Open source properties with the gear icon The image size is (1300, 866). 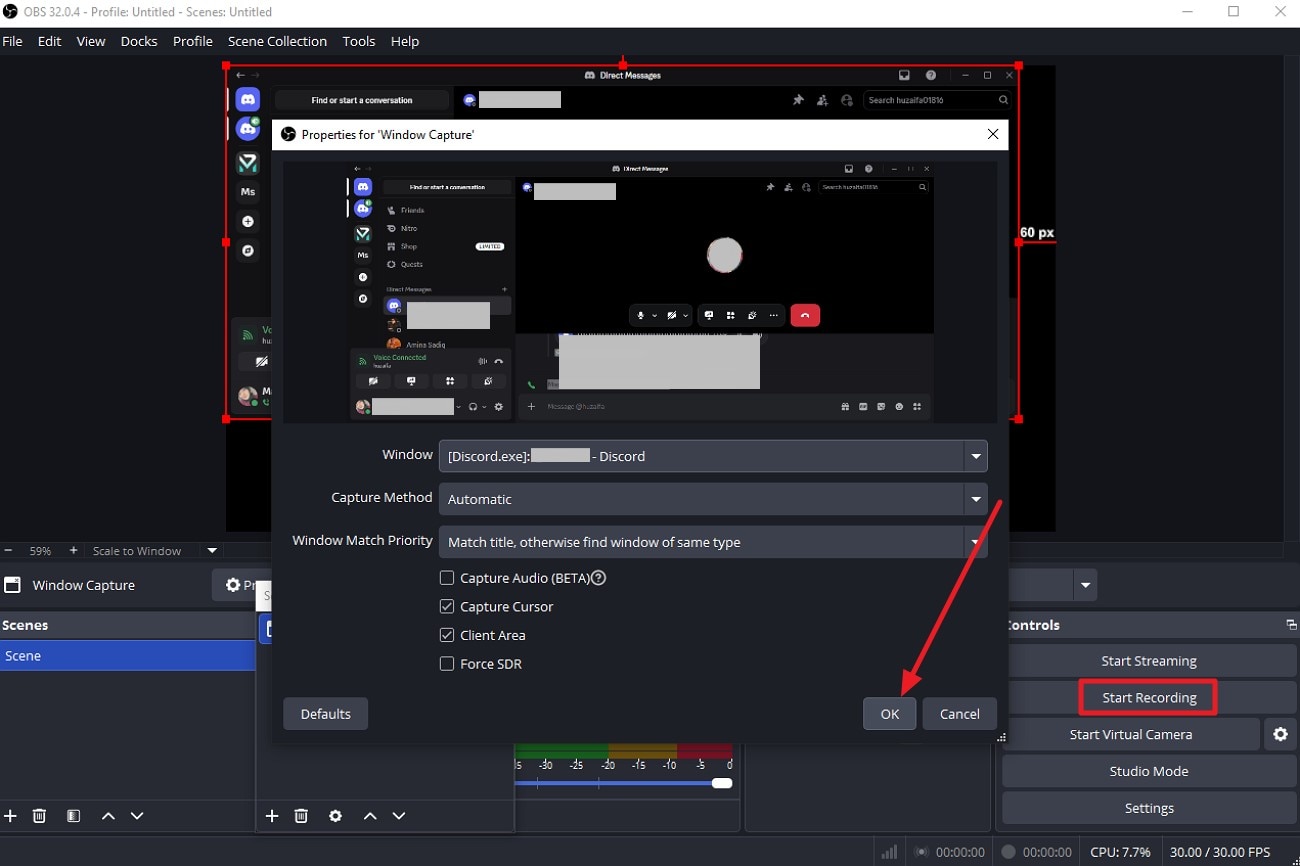[x=335, y=815]
